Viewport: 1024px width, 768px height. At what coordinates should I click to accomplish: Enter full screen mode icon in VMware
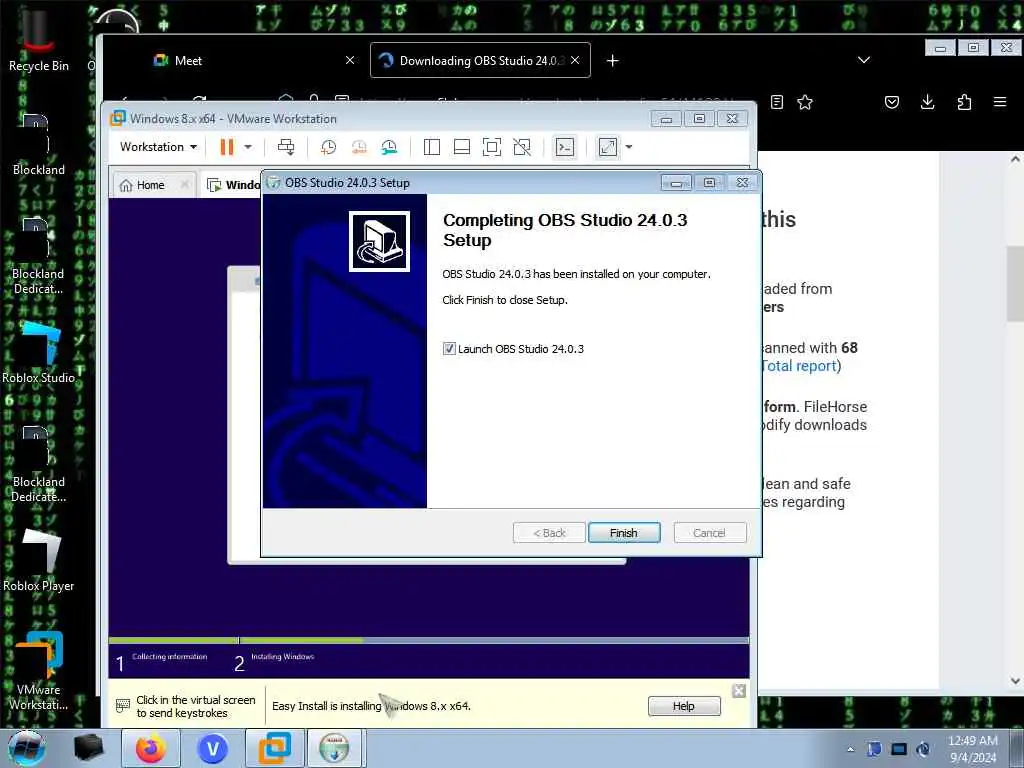492,147
